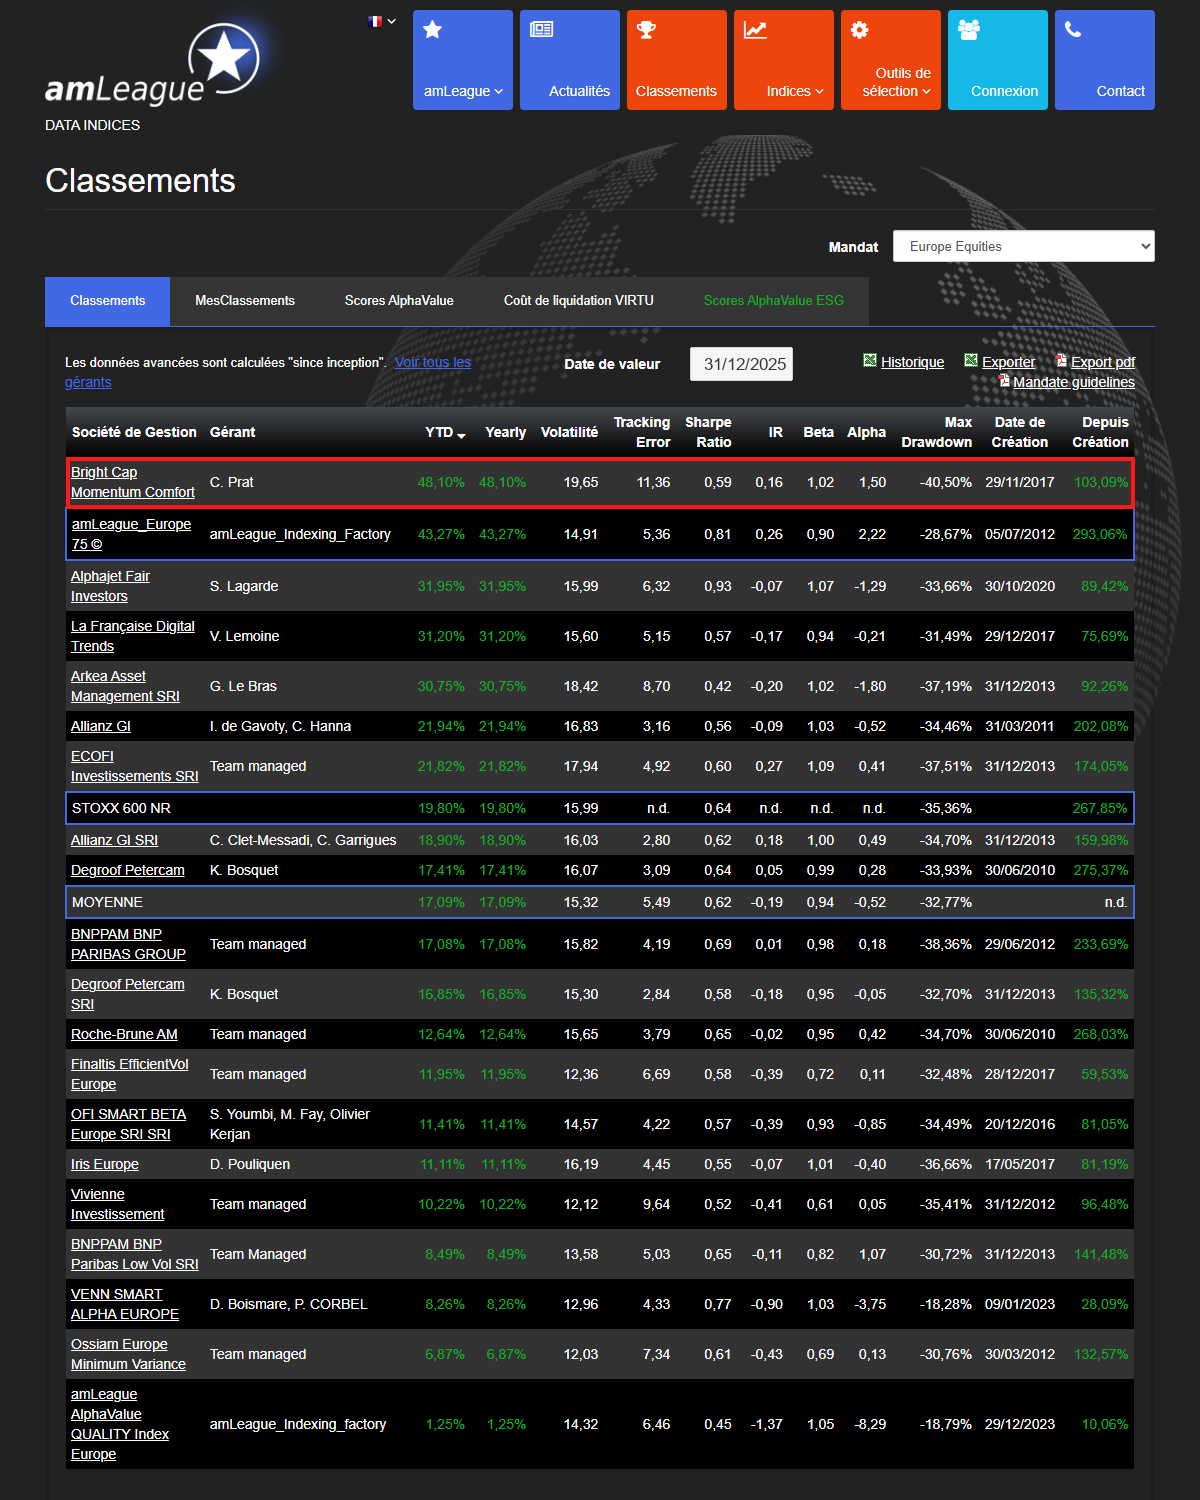Click the Exporter link
Screen dimensions: 1200x1500
[1008, 362]
